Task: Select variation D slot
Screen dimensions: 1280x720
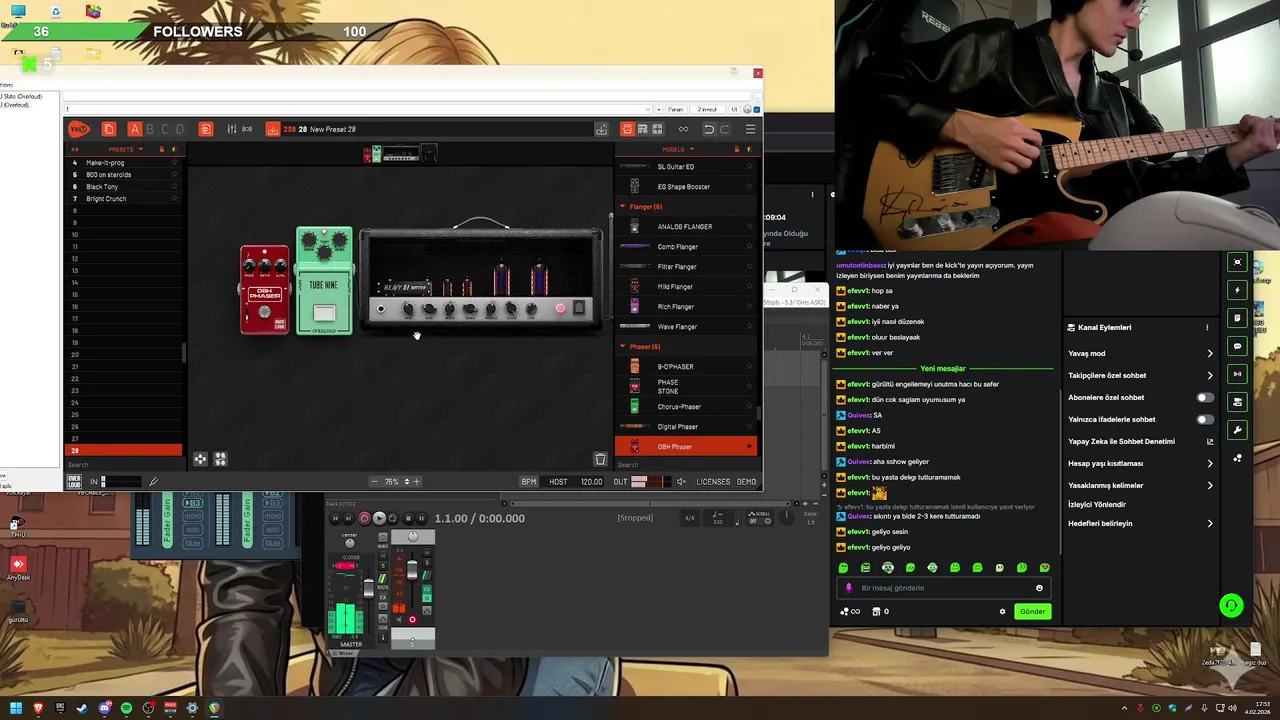Action: [x=180, y=129]
